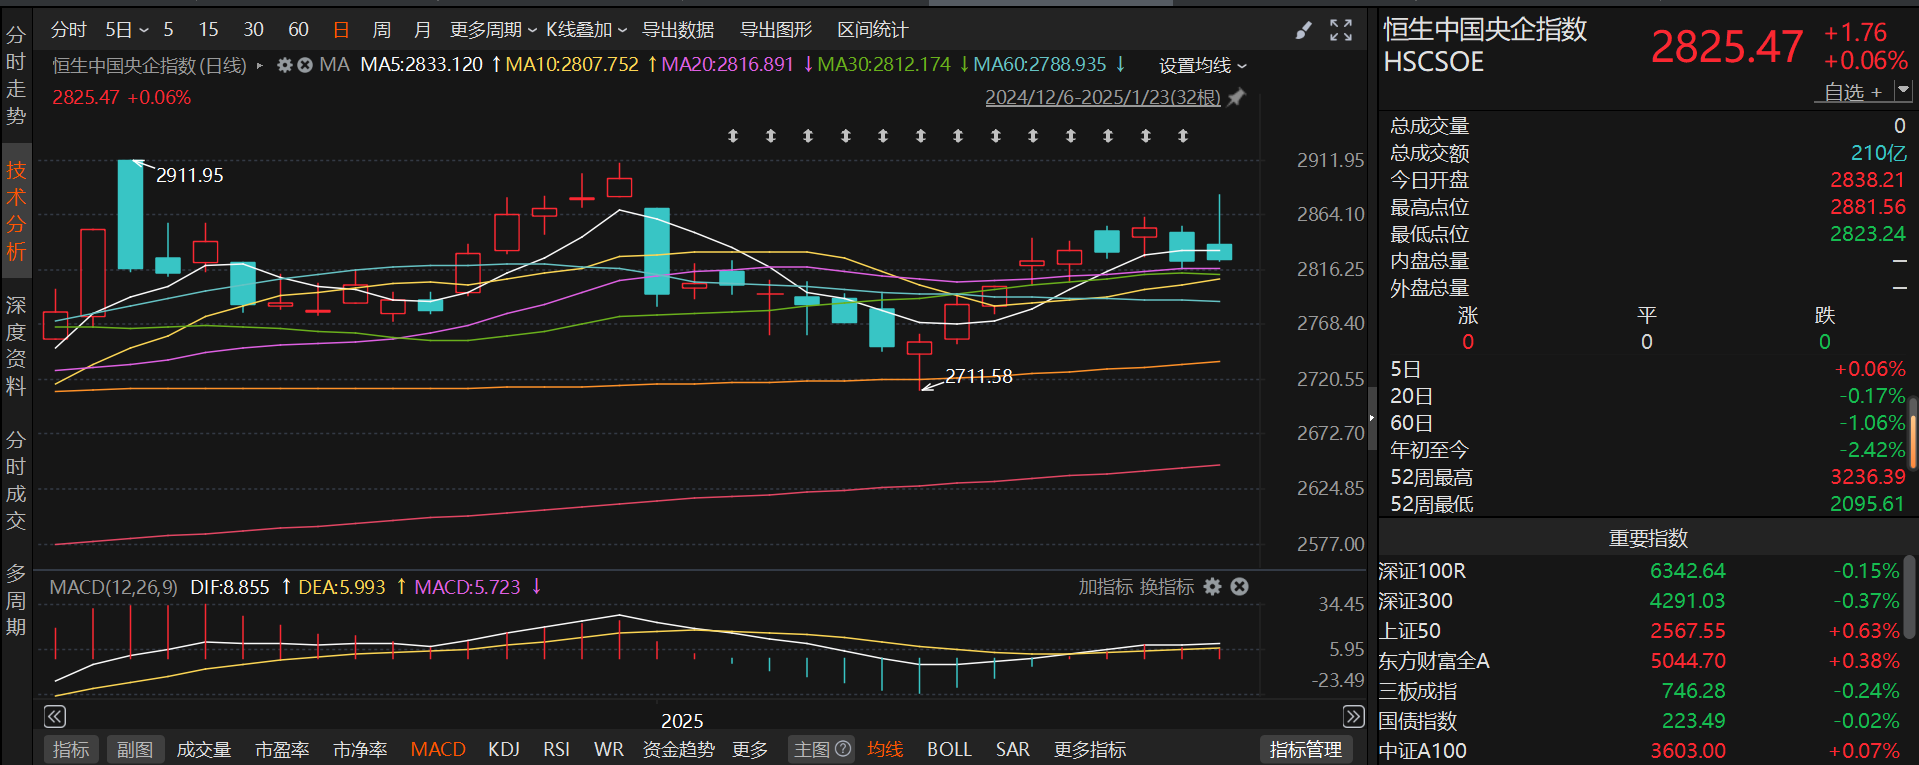Viewport: 1919px width, 765px height.
Task: Open the 设置均线 dropdown
Action: click(x=1203, y=66)
